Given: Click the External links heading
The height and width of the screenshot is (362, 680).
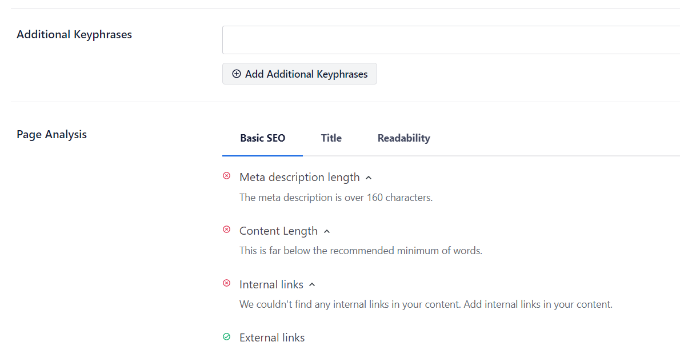Looking at the screenshot, I should [x=272, y=338].
